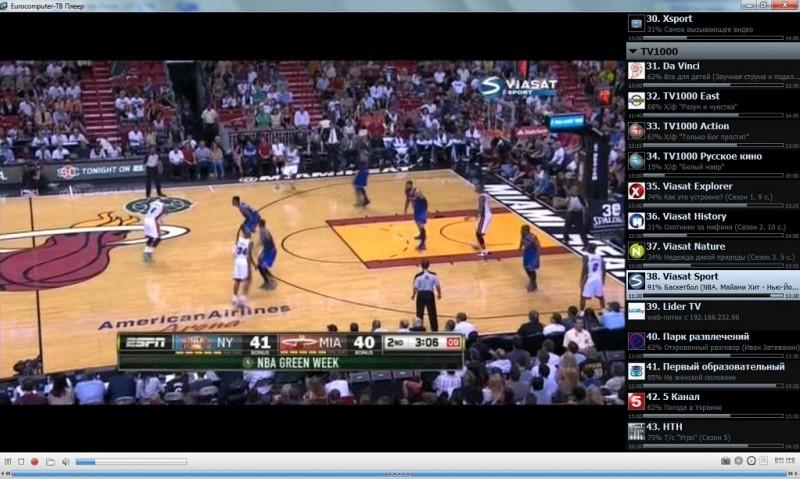800x479 pixels.
Task: Switch to 34. TV1000 Русское кино
Action: coord(713,164)
